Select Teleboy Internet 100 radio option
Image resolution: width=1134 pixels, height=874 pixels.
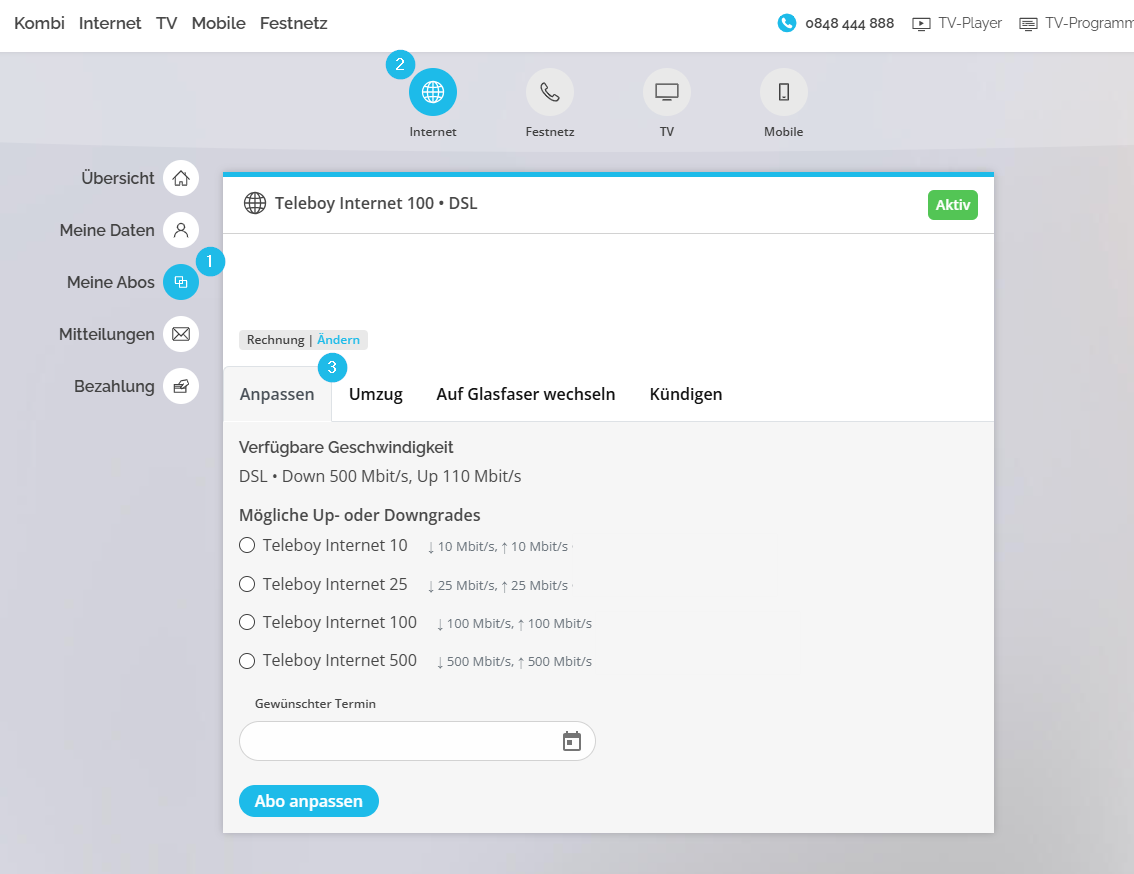click(x=247, y=622)
